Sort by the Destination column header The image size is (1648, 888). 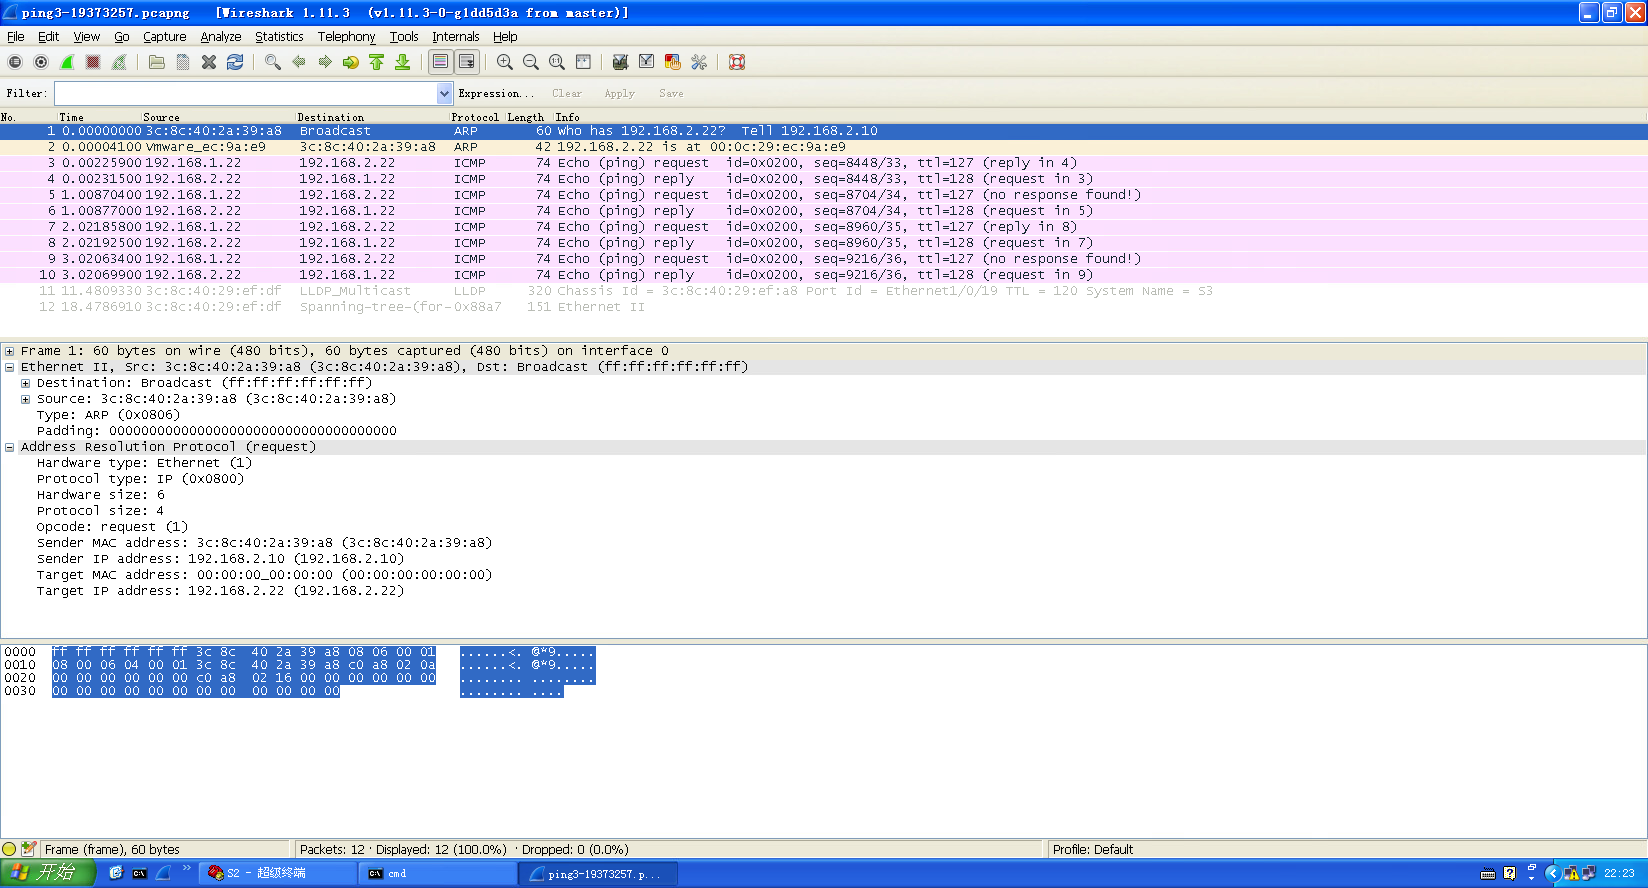pyautogui.click(x=331, y=117)
